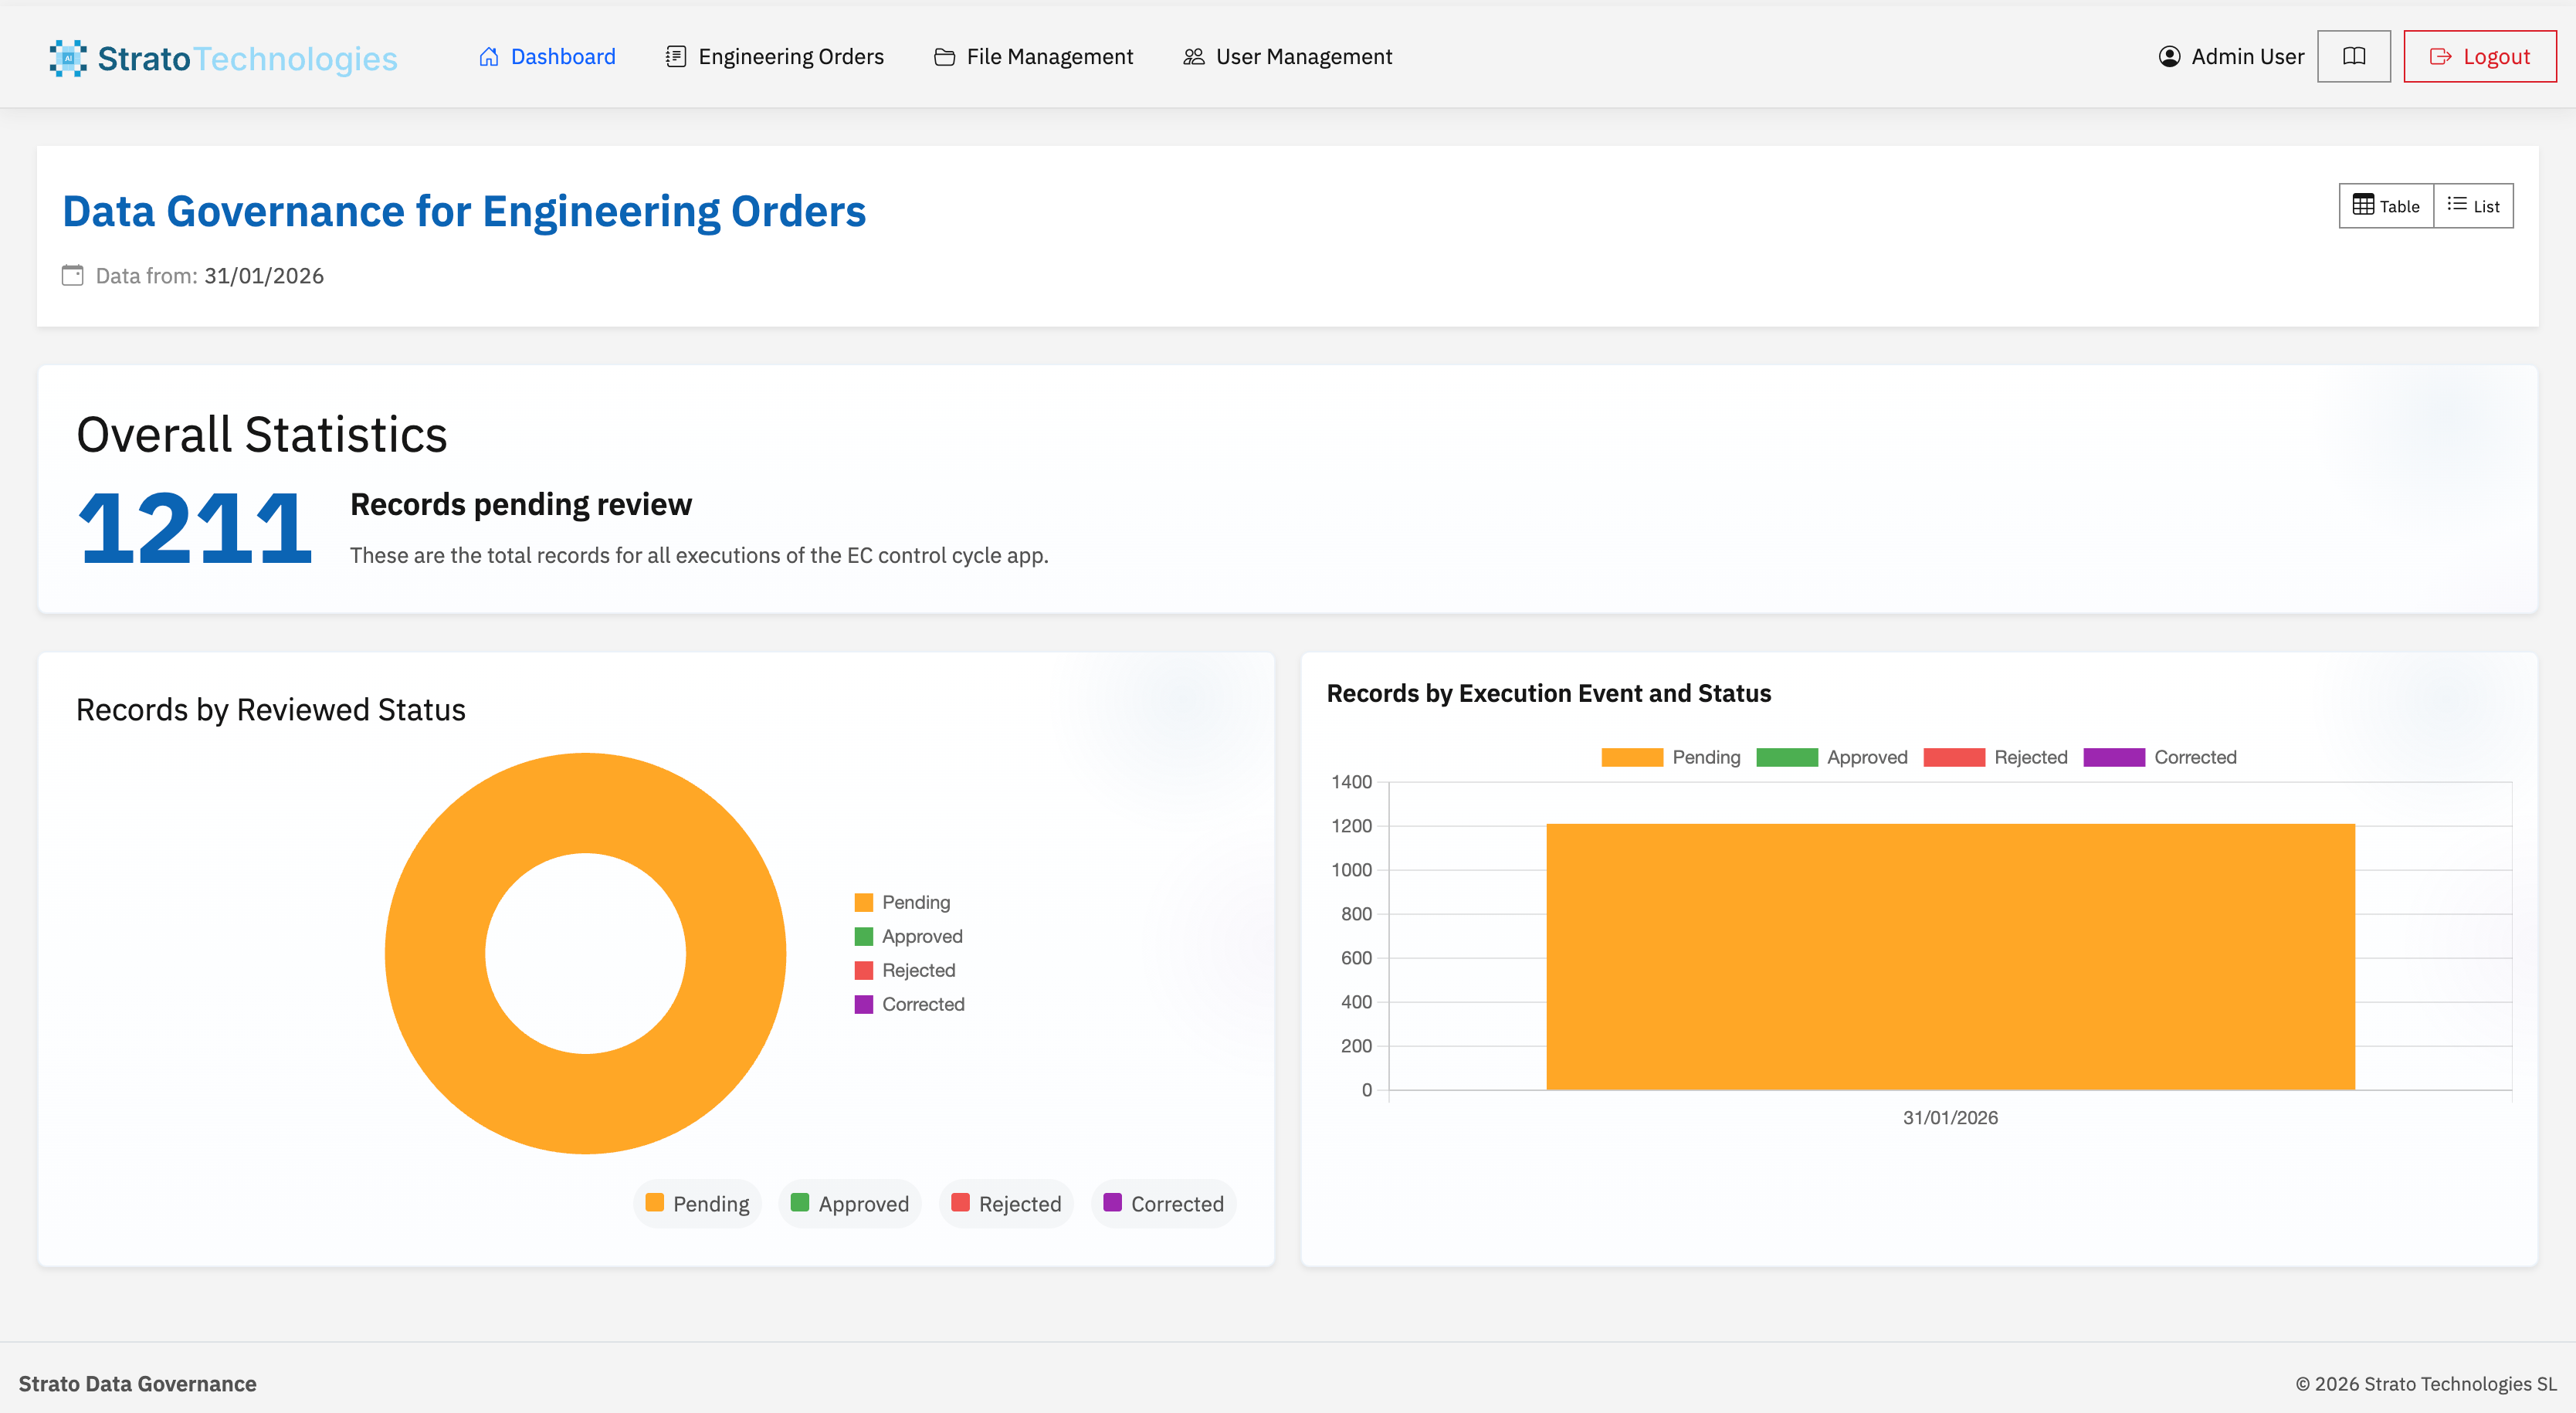Viewport: 2576px width, 1413px height.
Task: Click the User Management users icon
Action: [1192, 57]
